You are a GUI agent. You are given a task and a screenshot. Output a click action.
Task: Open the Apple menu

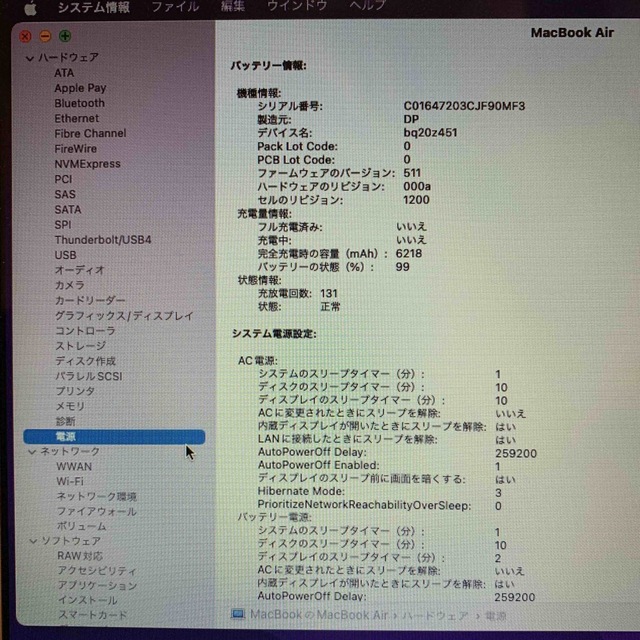tap(31, 8)
